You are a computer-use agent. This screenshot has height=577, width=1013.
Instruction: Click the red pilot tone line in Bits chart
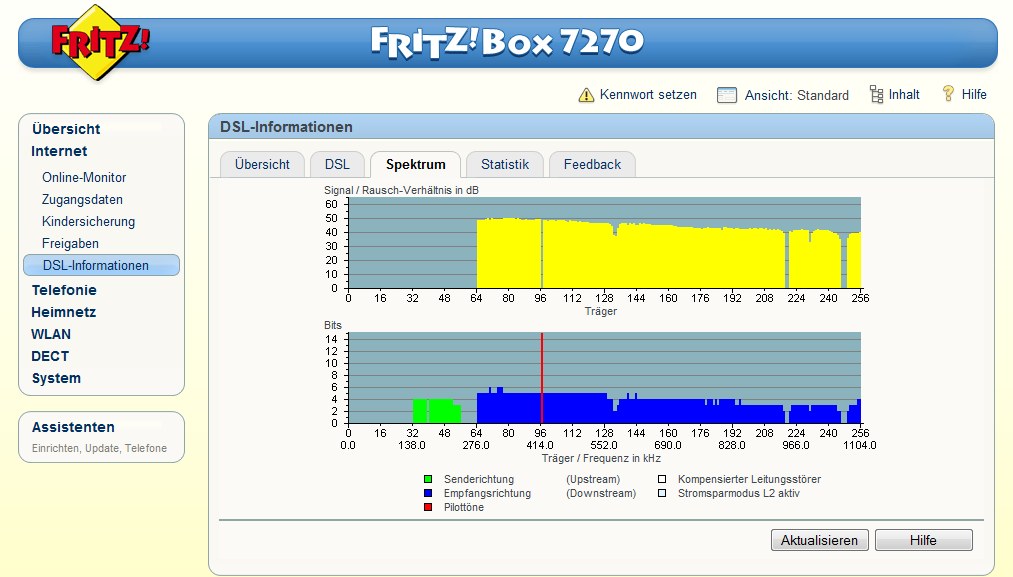coord(541,378)
